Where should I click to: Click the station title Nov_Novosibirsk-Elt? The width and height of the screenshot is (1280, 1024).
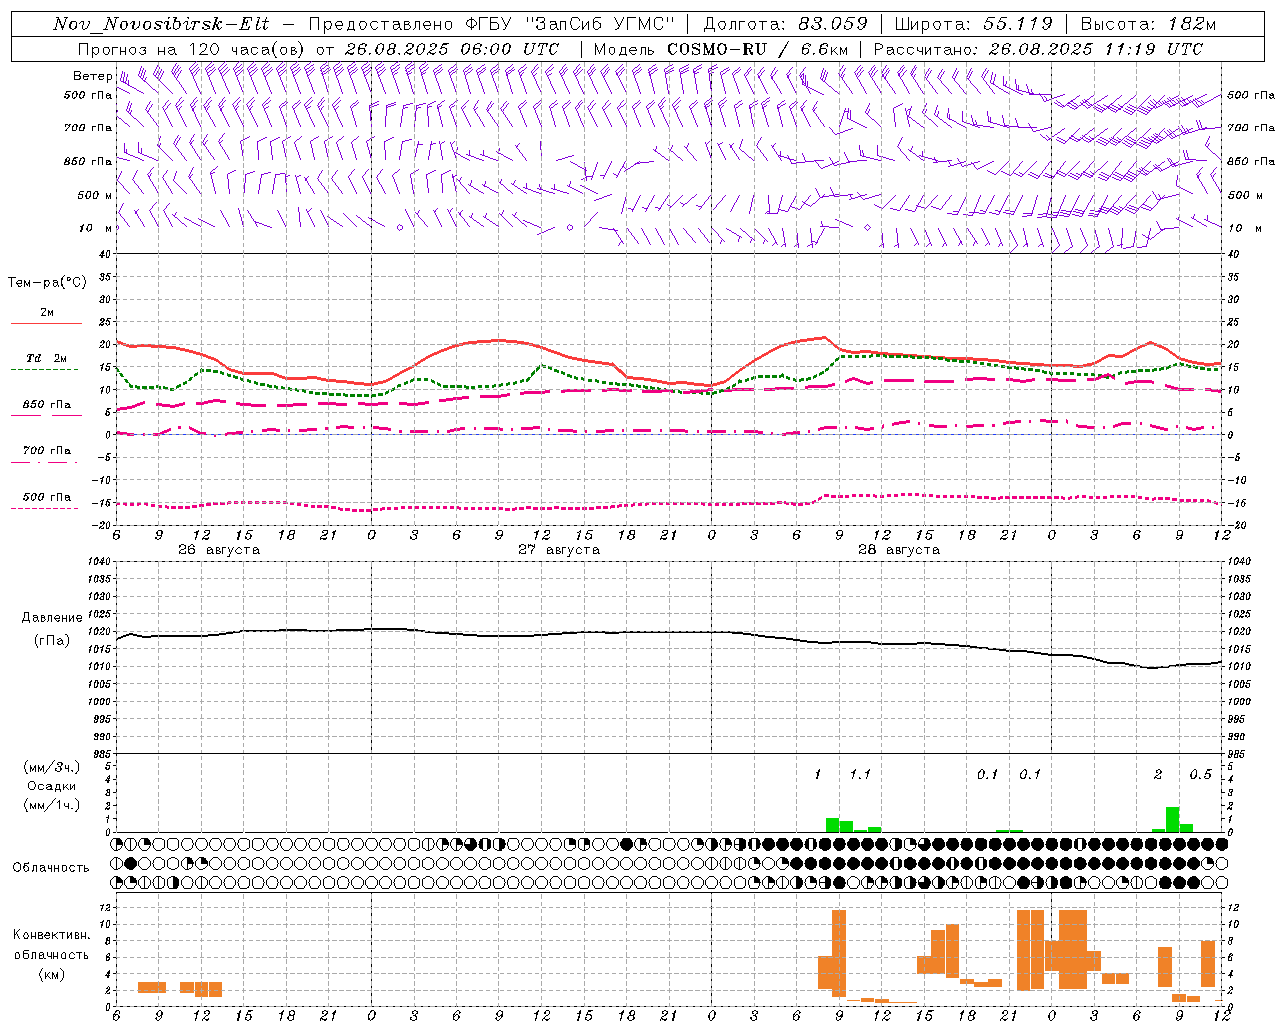pos(161,24)
